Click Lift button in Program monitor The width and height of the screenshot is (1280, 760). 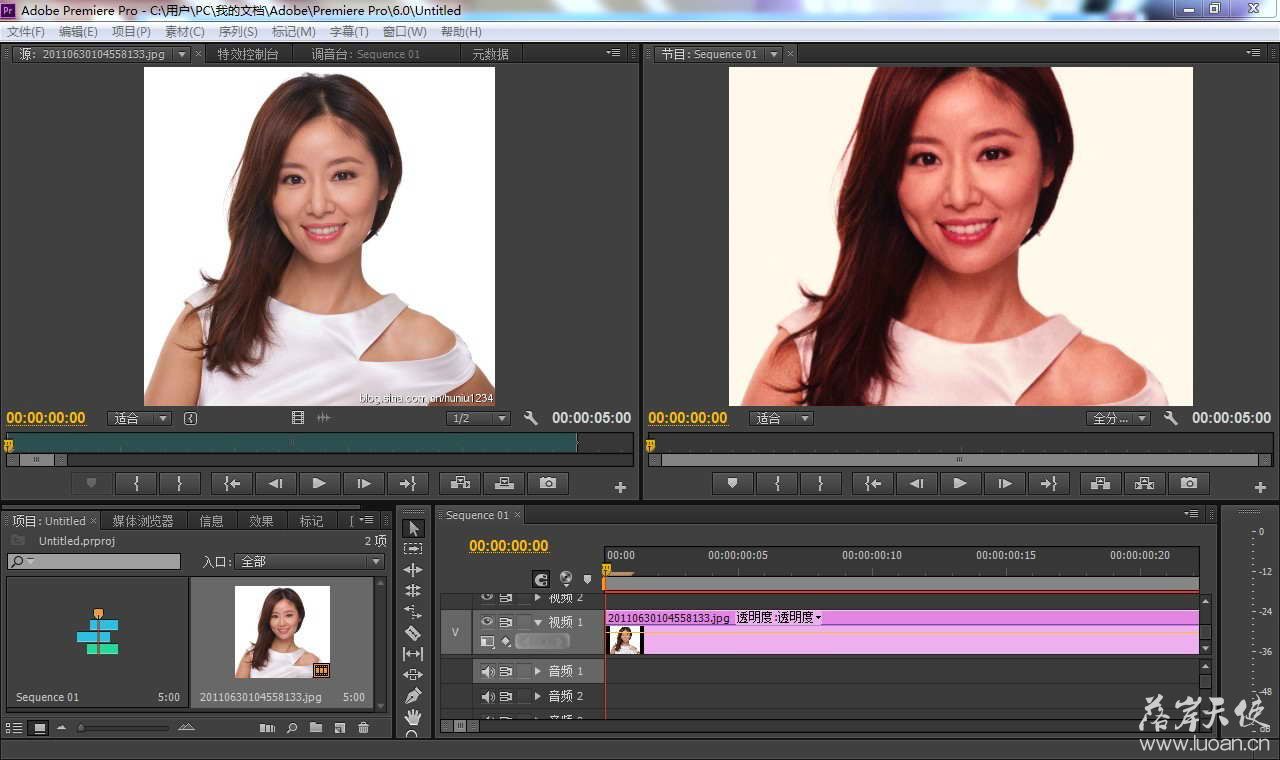coord(1100,483)
